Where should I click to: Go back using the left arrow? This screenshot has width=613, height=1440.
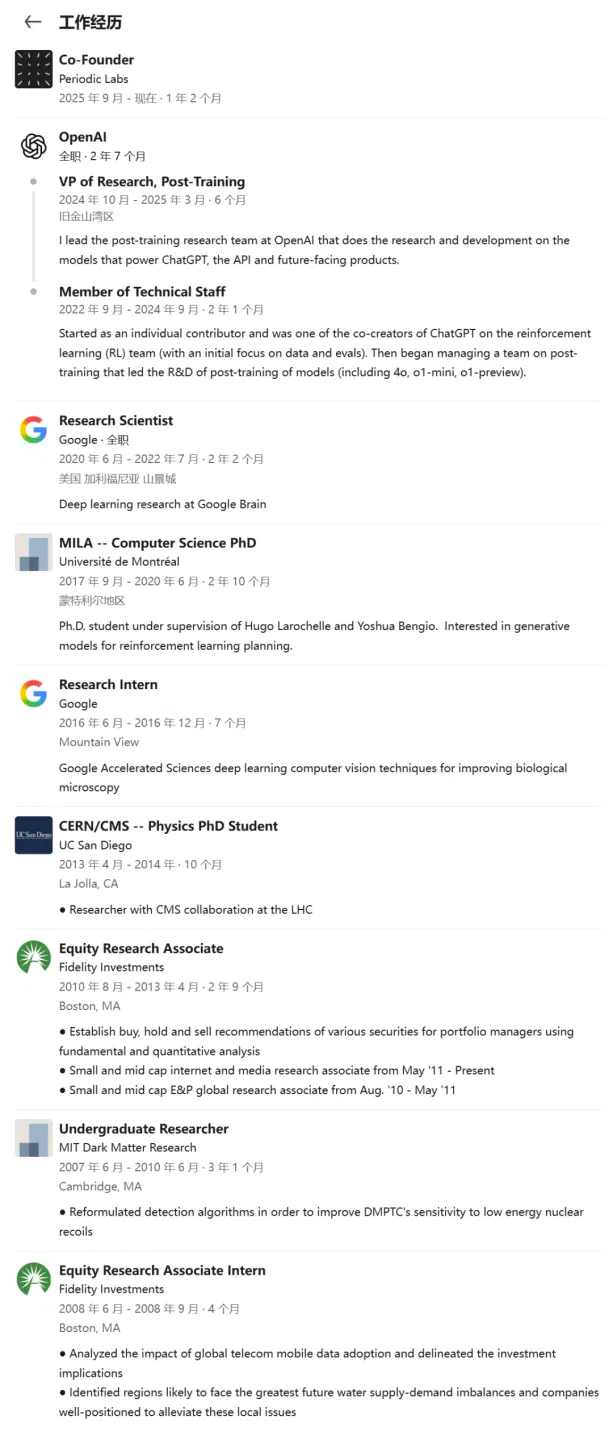[x=33, y=22]
